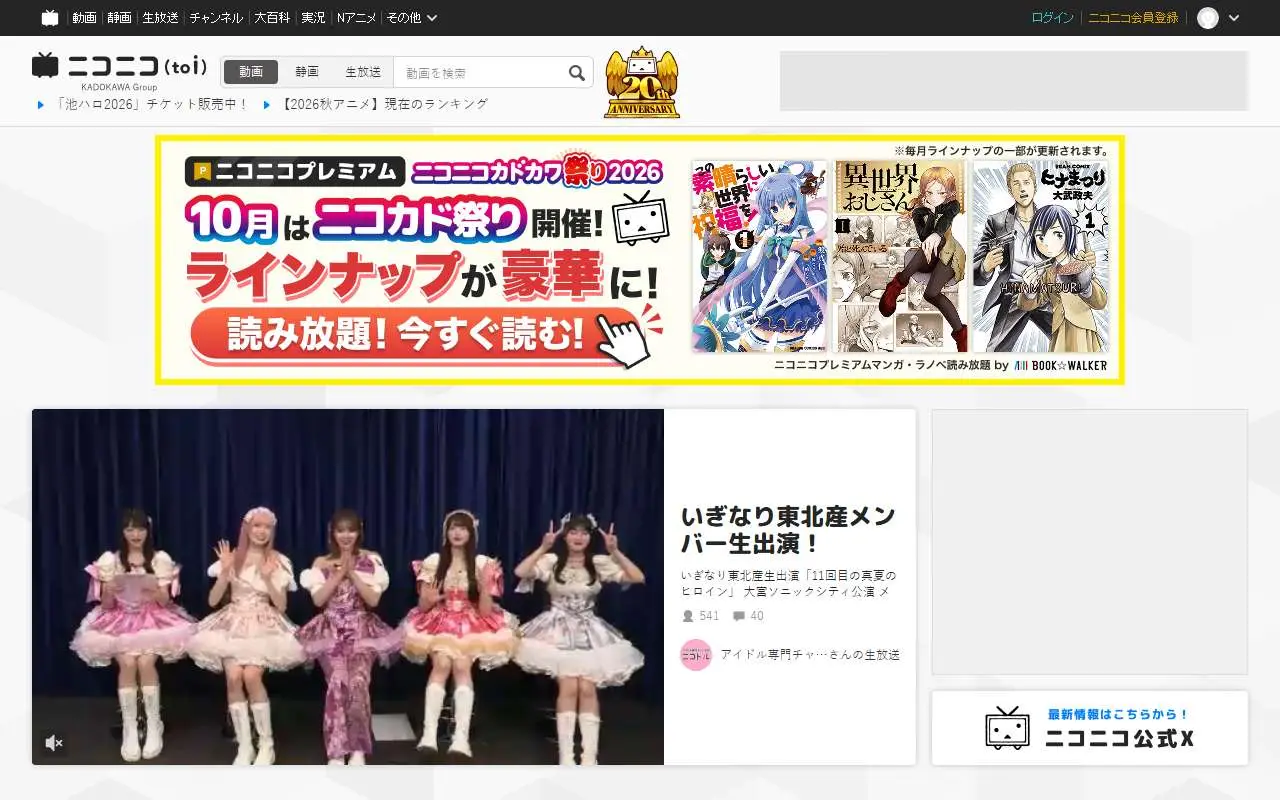
Task: Open the 動画 top navigation item
Action: [x=84, y=18]
